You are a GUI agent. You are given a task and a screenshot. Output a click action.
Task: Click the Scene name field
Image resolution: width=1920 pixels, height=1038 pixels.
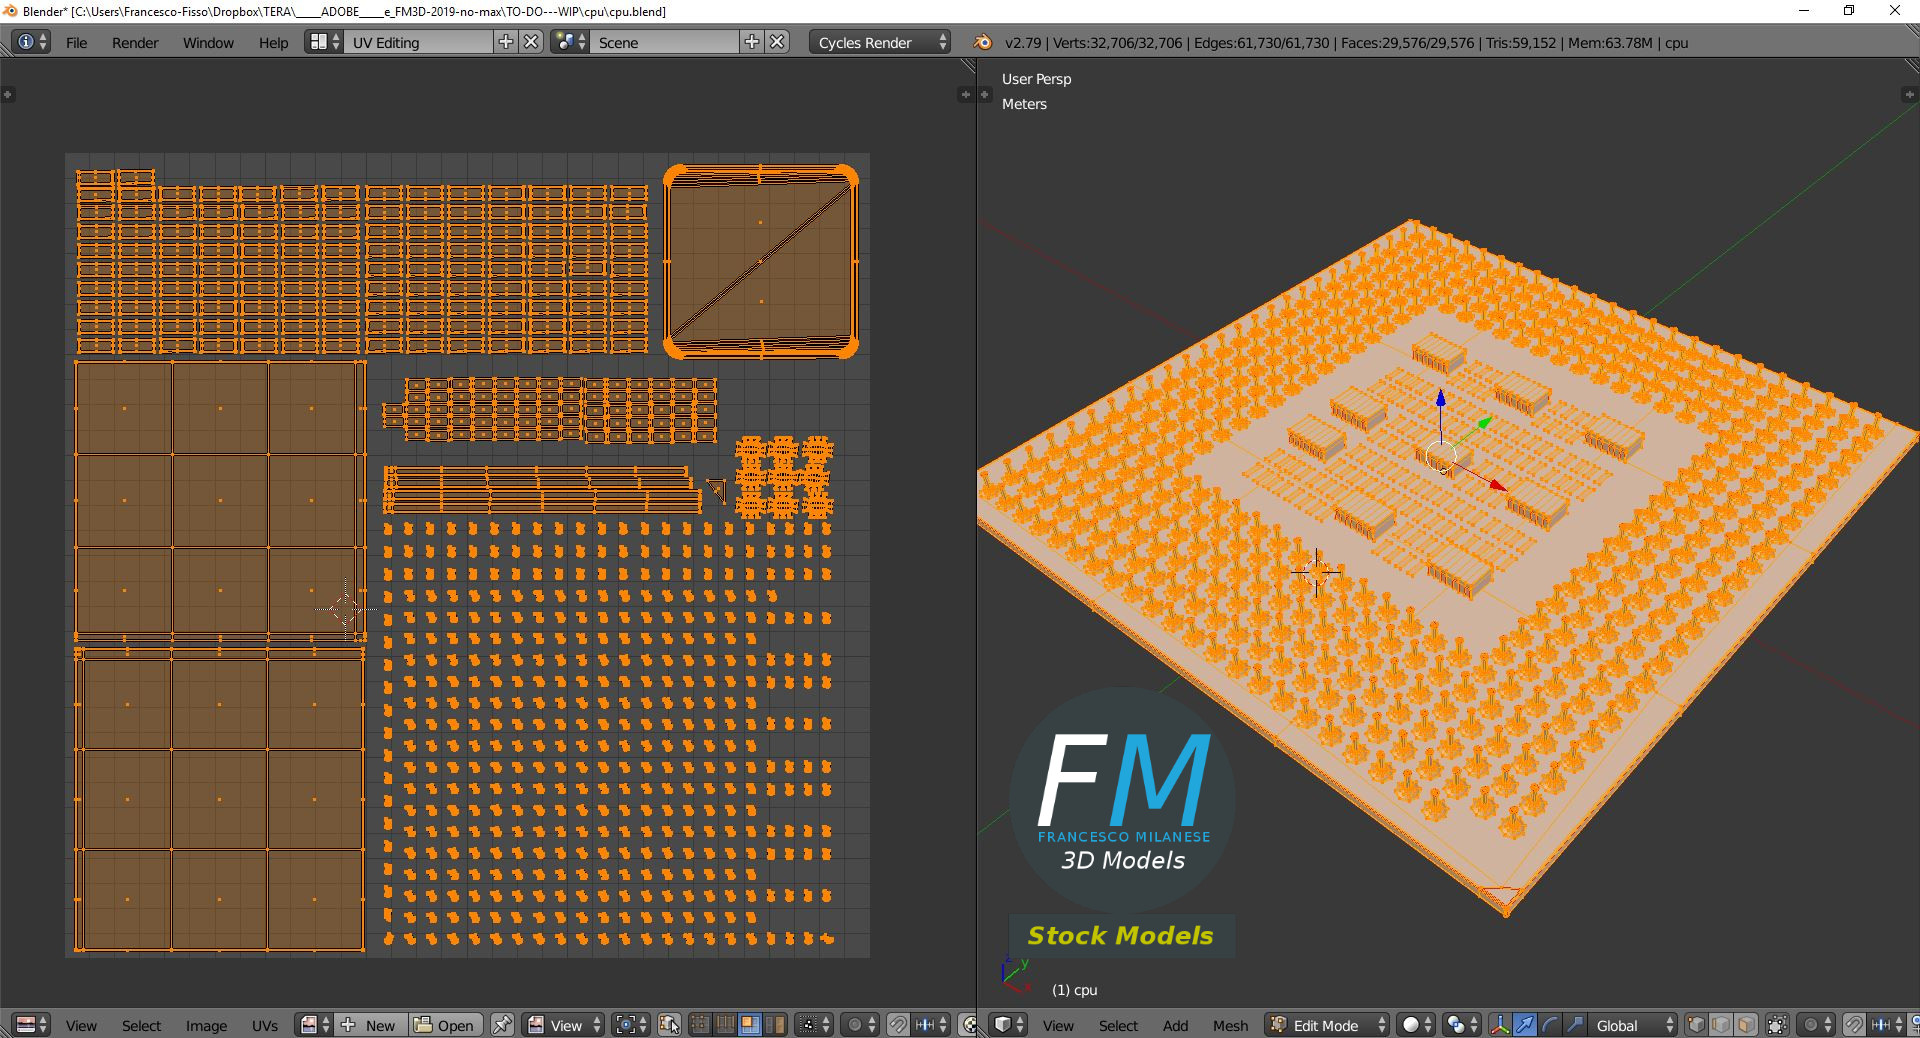coord(665,42)
